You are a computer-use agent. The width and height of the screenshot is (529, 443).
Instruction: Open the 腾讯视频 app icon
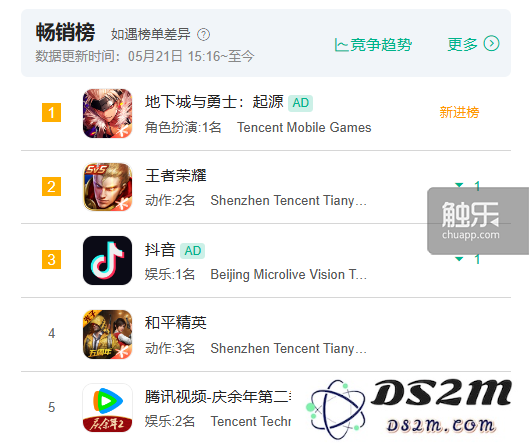(107, 408)
